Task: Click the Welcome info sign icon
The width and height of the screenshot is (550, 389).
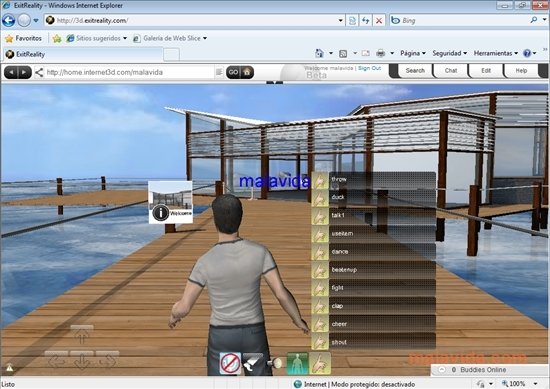Action: (x=161, y=213)
